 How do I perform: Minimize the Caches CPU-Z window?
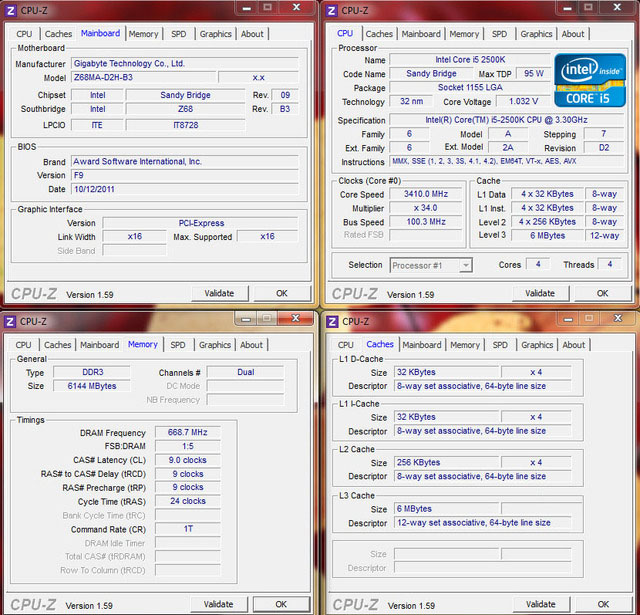568,319
